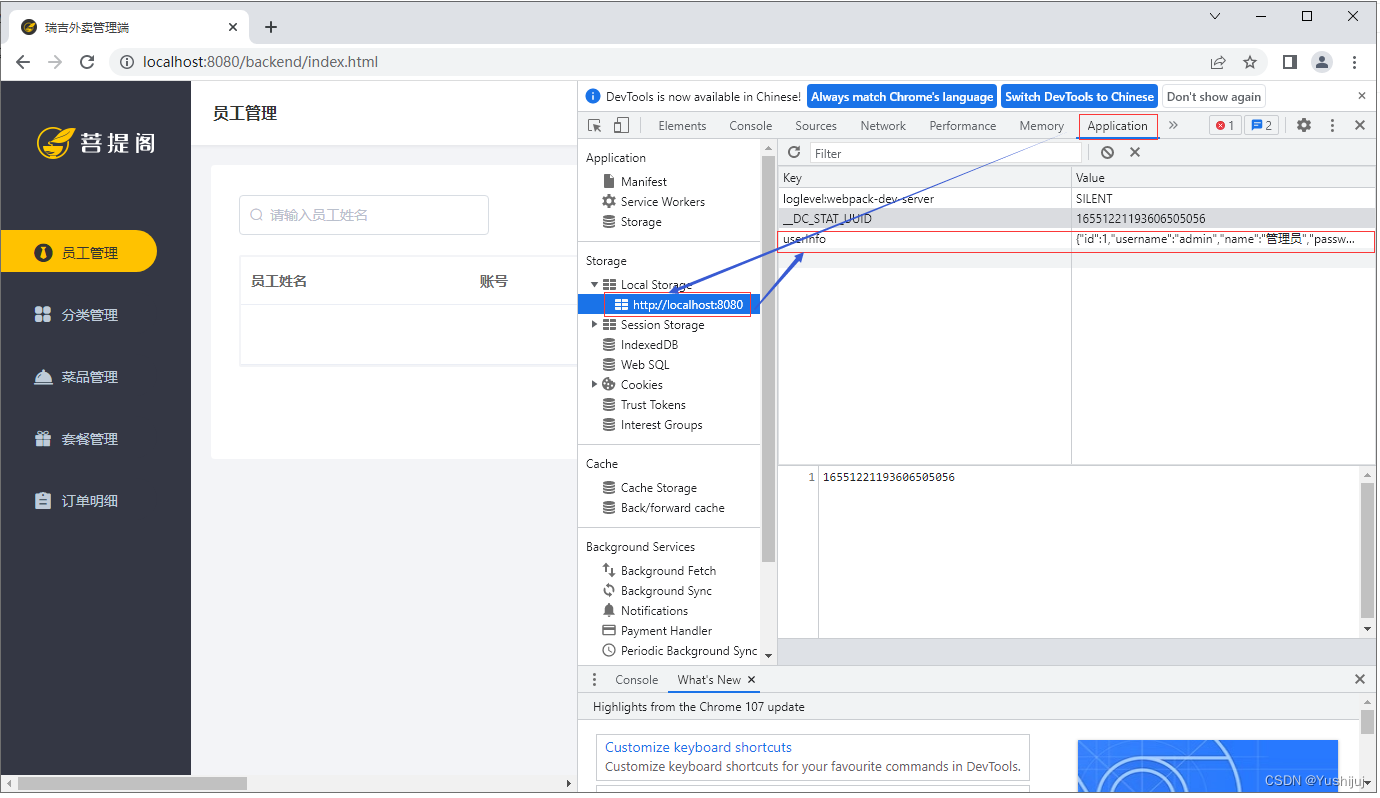
Task: Close the DevTools panel
Action: click(1360, 125)
